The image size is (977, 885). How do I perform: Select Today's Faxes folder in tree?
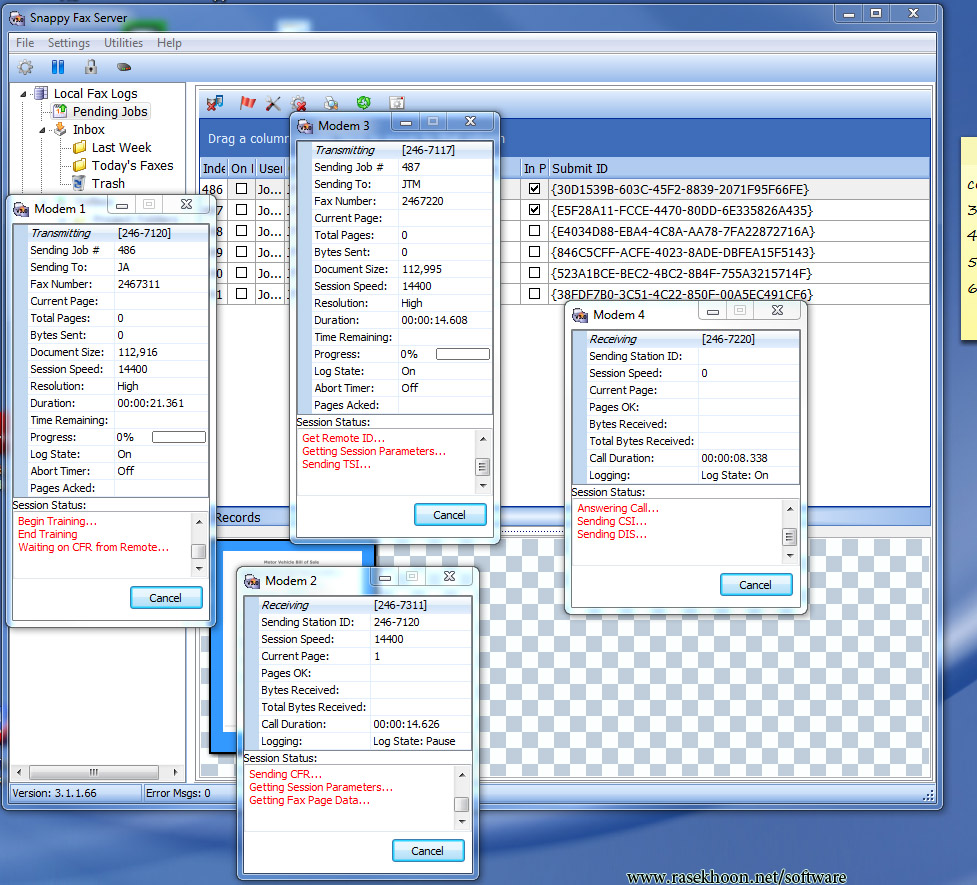click(132, 166)
